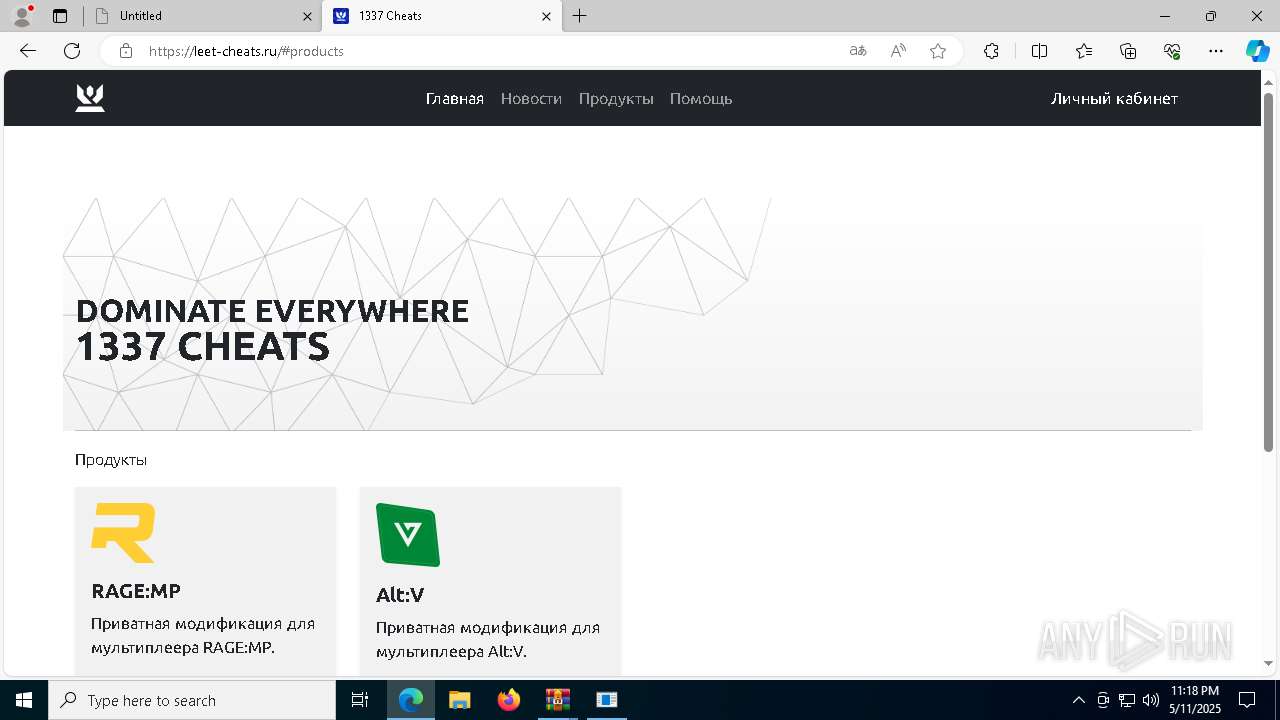Open Task View
1280x720 pixels.
pos(360,700)
